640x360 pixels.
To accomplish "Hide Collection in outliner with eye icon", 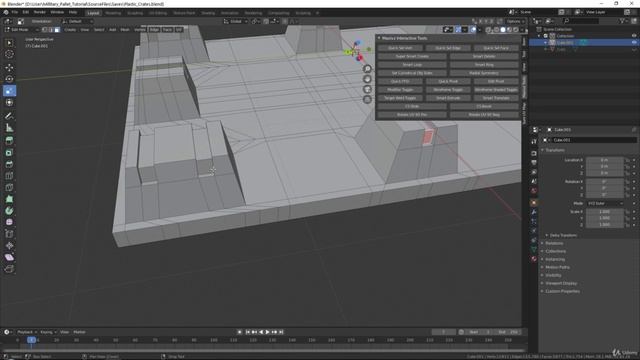I will click(x=634, y=36).
